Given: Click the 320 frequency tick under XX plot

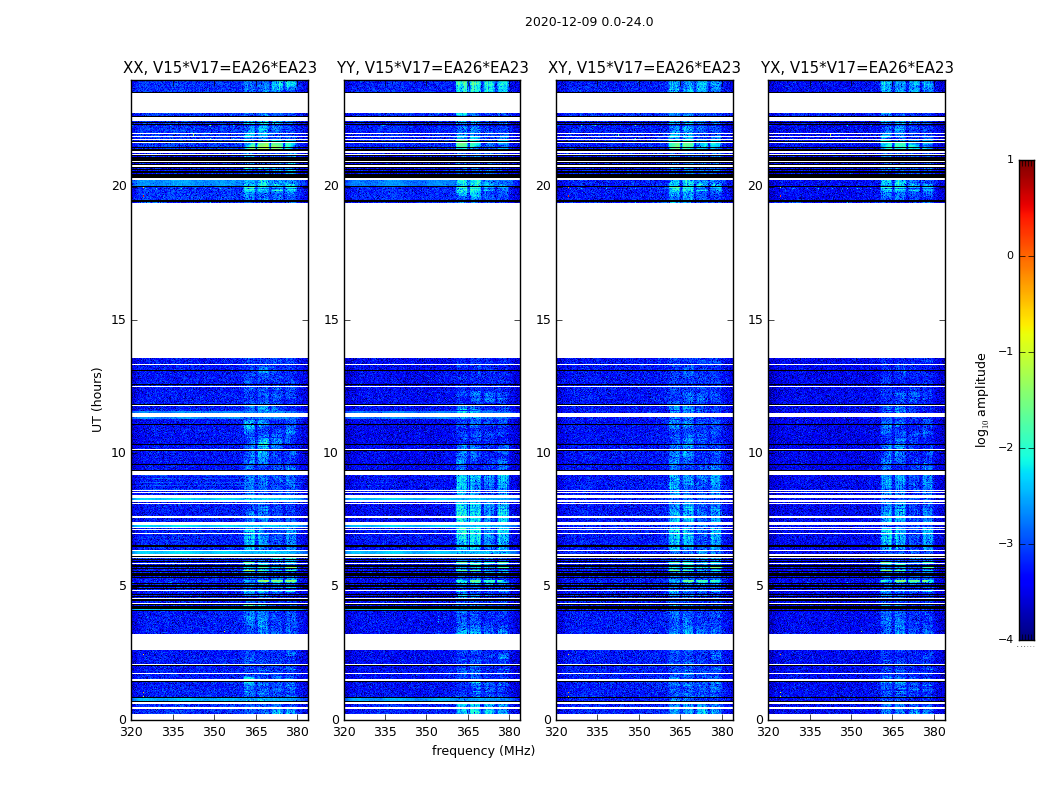Looking at the screenshot, I should [x=131, y=732].
